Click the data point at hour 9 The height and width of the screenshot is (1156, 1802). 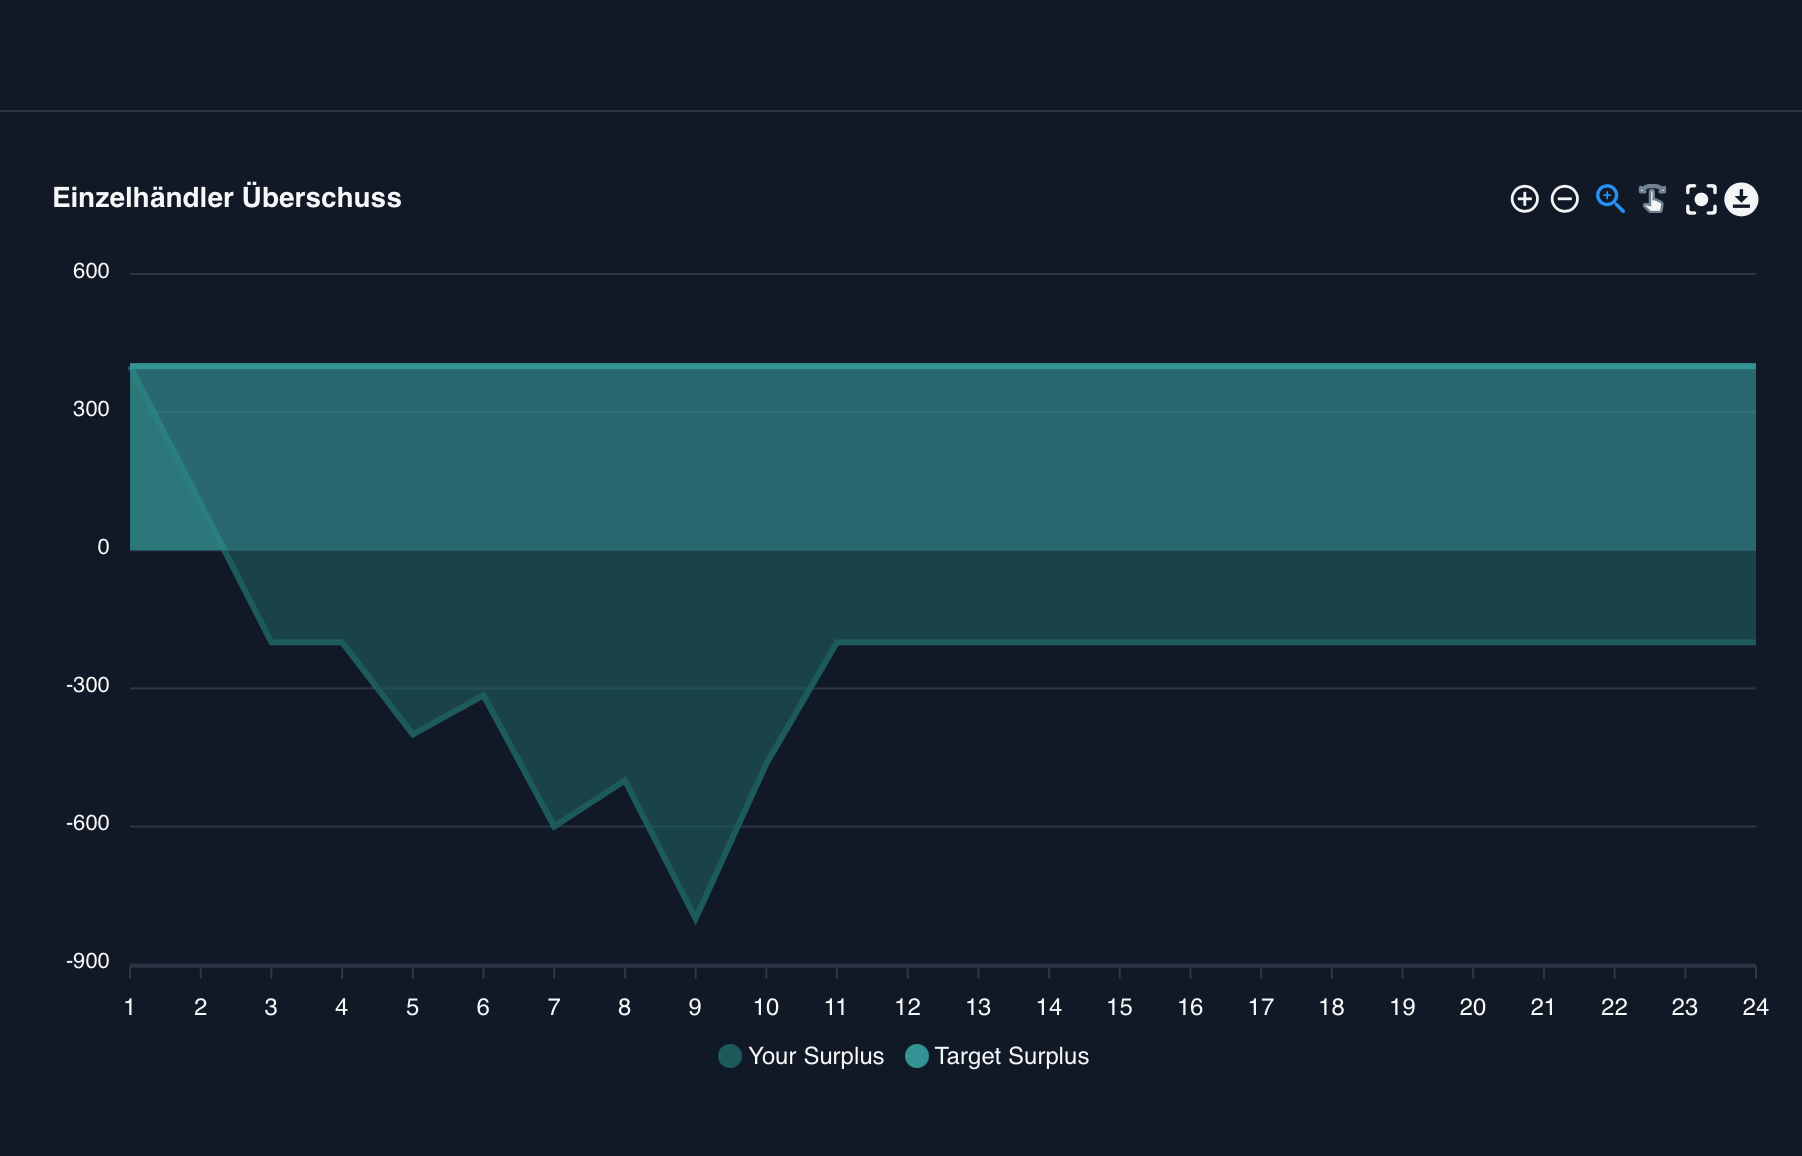point(695,919)
